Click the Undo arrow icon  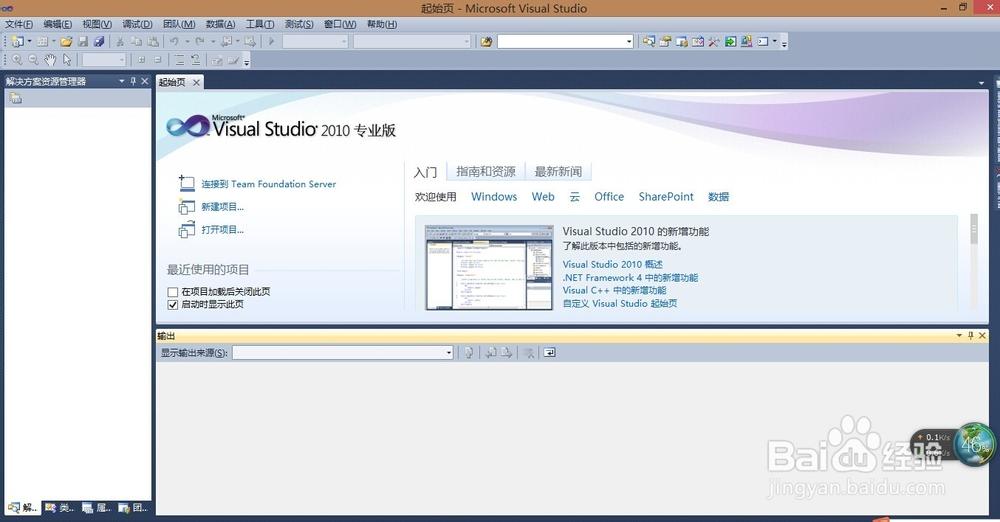(x=173, y=41)
